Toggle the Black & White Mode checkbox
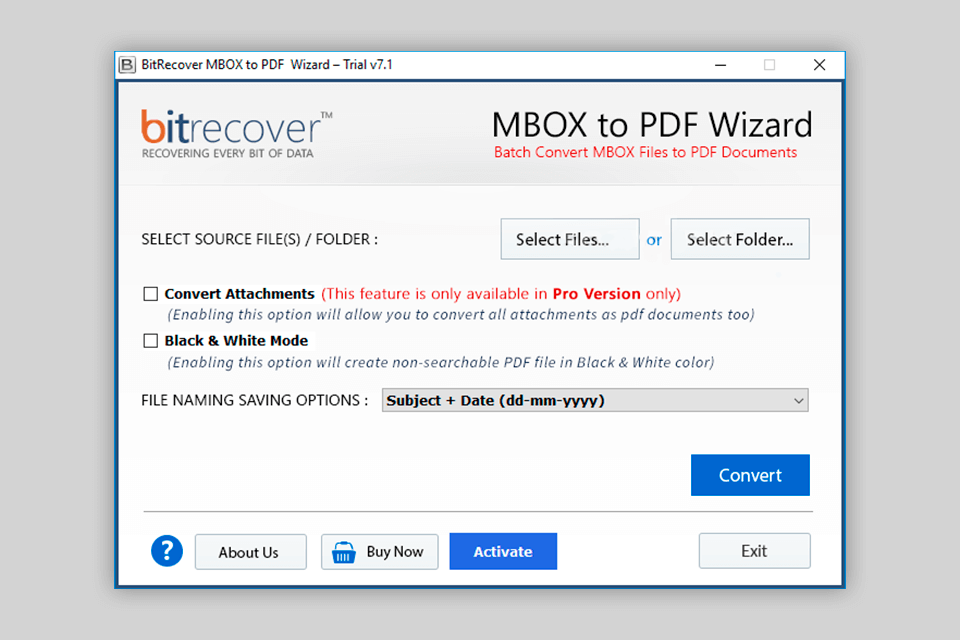The image size is (960, 640). click(151, 341)
